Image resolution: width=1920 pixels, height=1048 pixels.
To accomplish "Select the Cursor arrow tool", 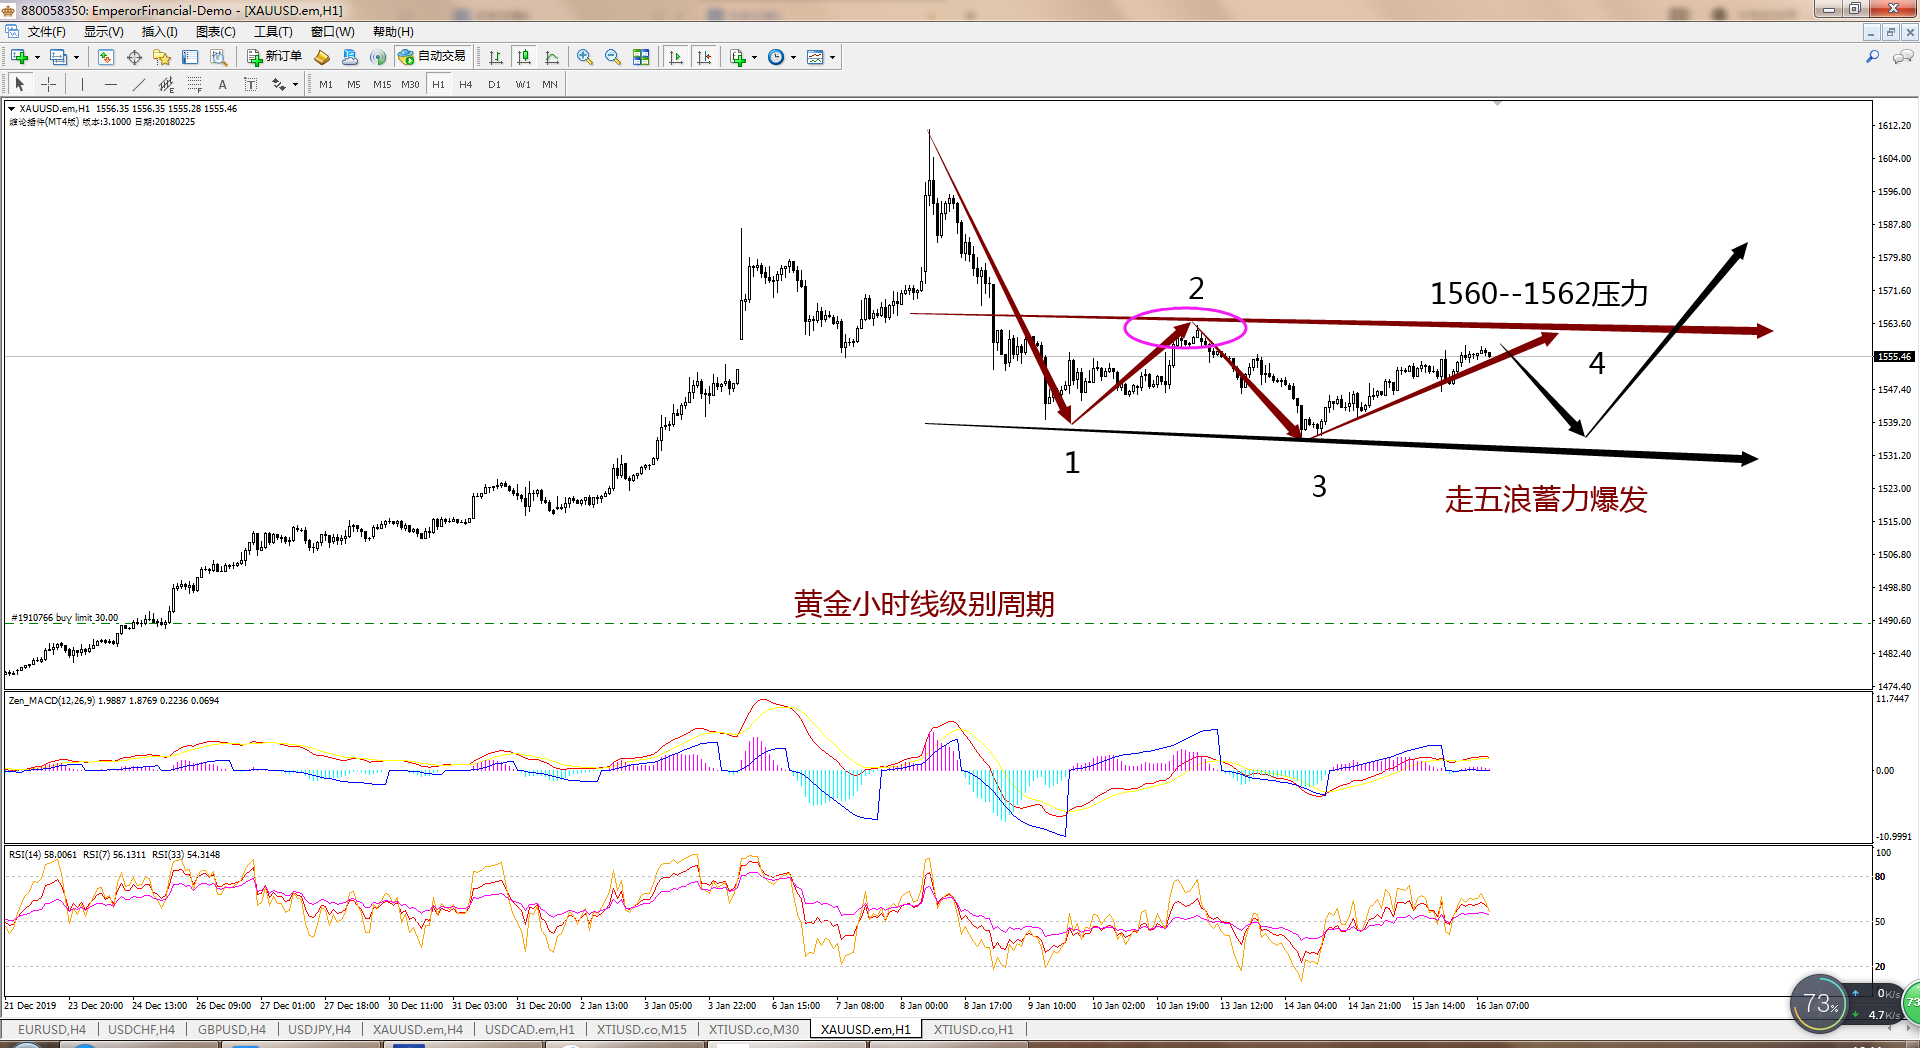I will [20, 84].
